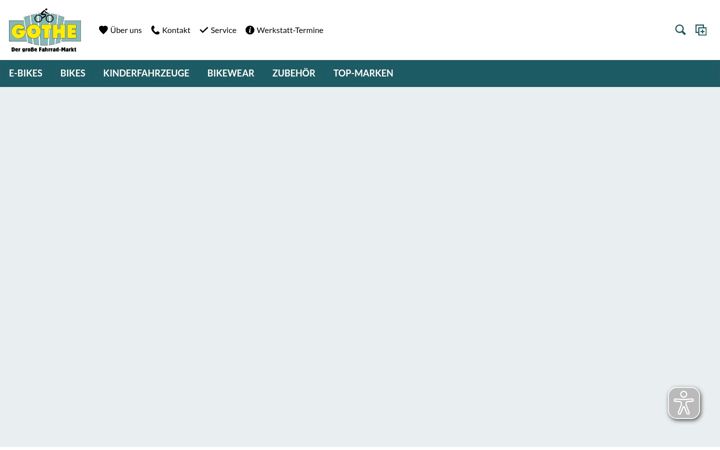Viewport: 720px width, 450px height.
Task: Click the info icon beside Werkstatt-Termine
Action: 250,30
